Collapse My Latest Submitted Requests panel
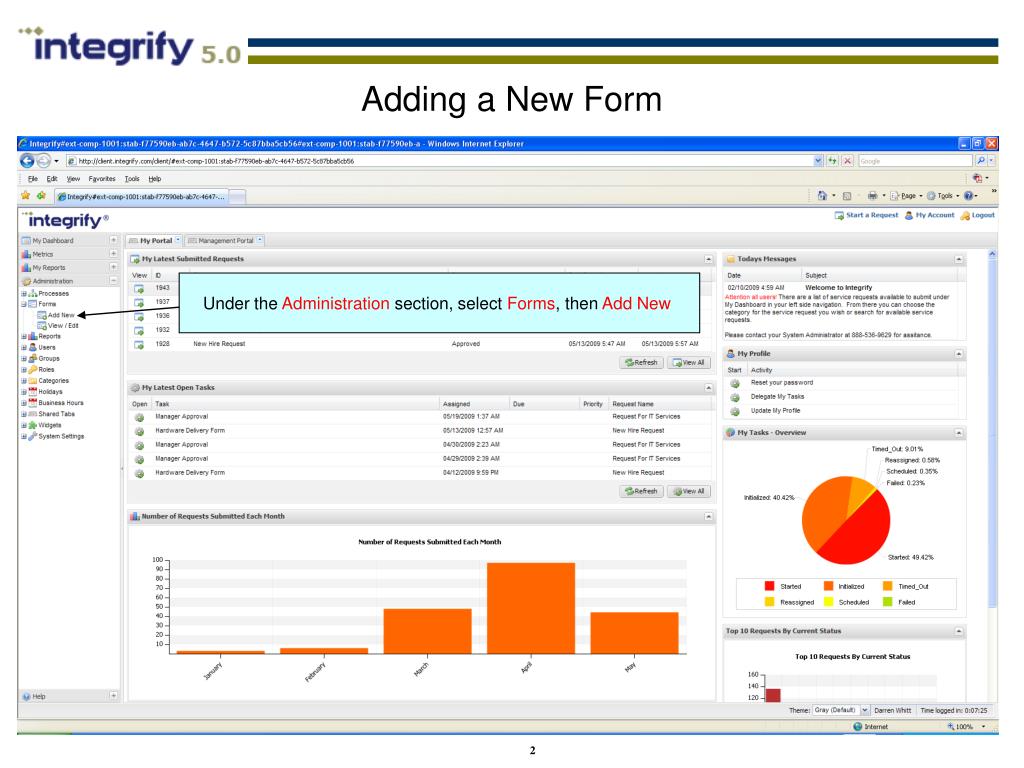The width and height of the screenshot is (1024, 768). [709, 259]
